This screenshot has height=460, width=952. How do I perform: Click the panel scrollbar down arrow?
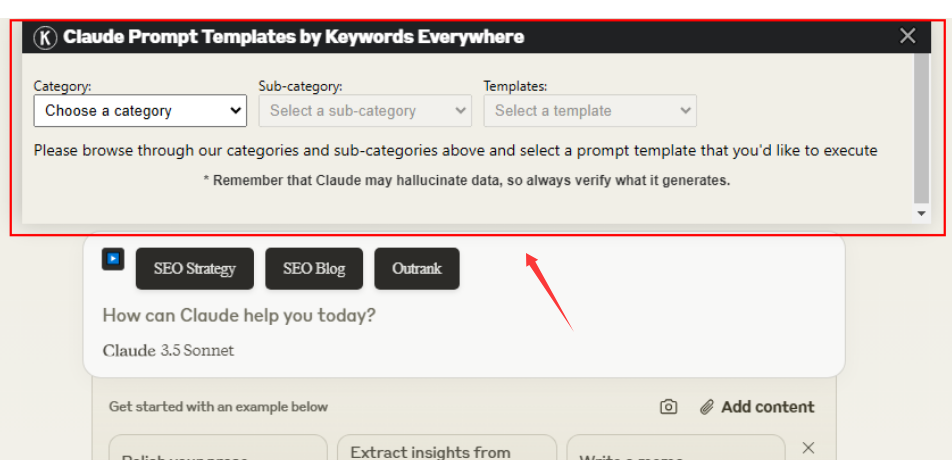tap(921, 214)
